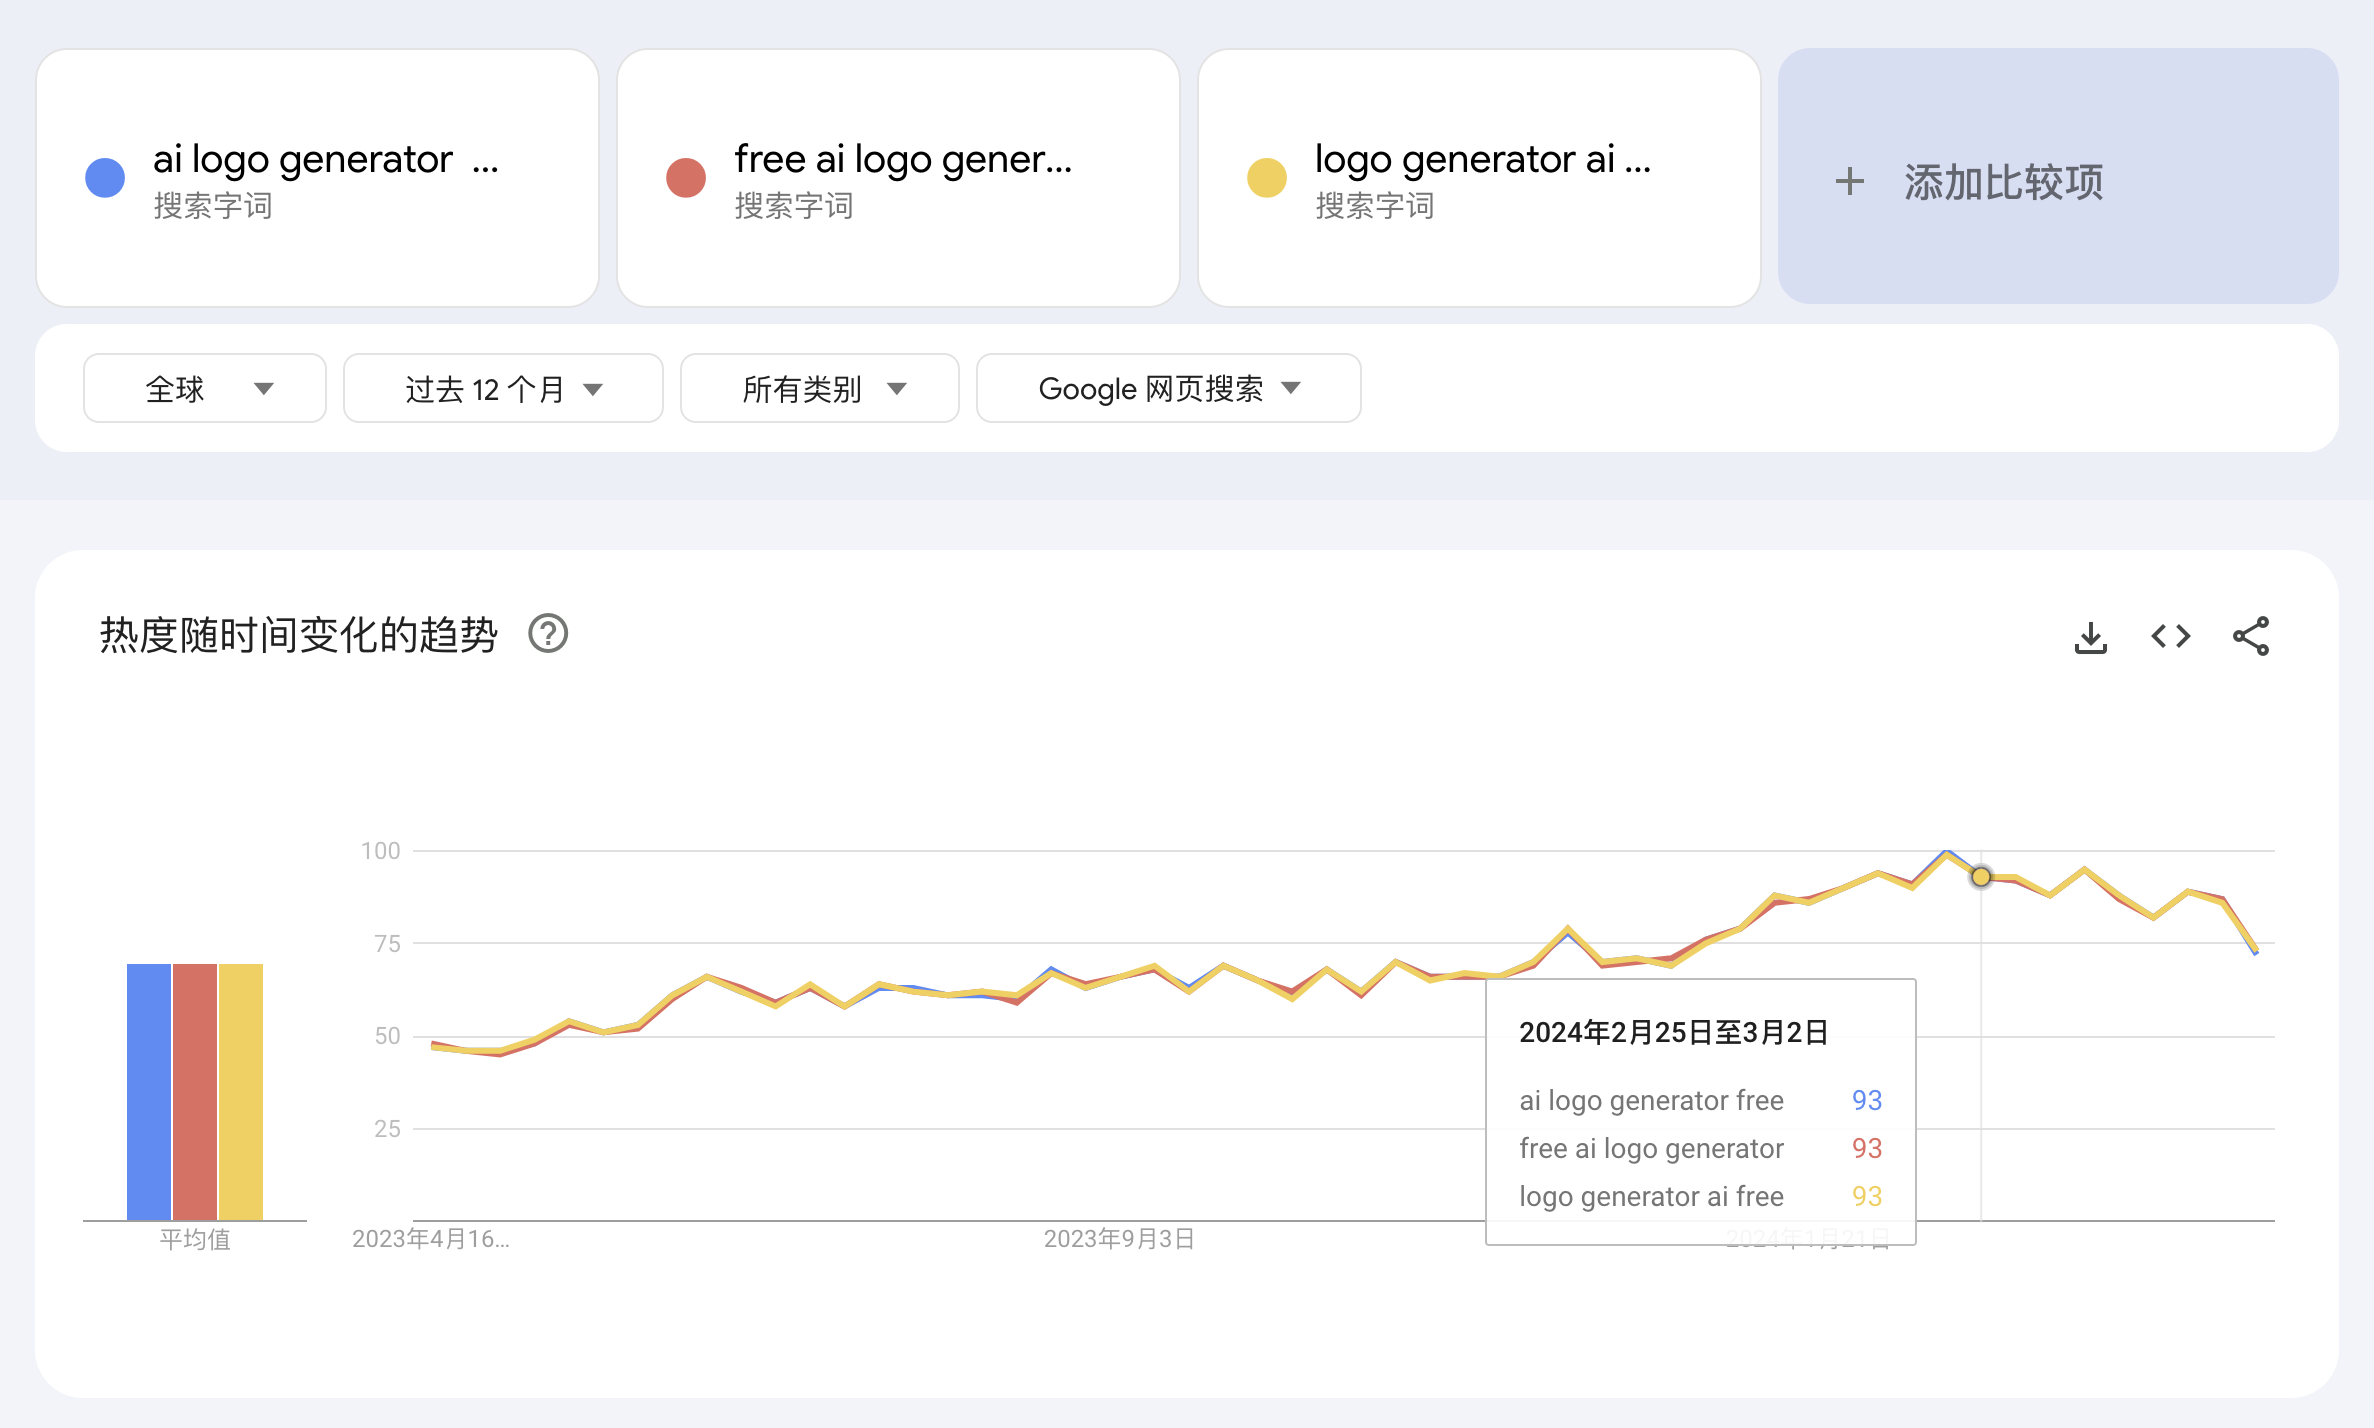Open the help icon beside 热度随时间变化的趋势

(x=548, y=634)
